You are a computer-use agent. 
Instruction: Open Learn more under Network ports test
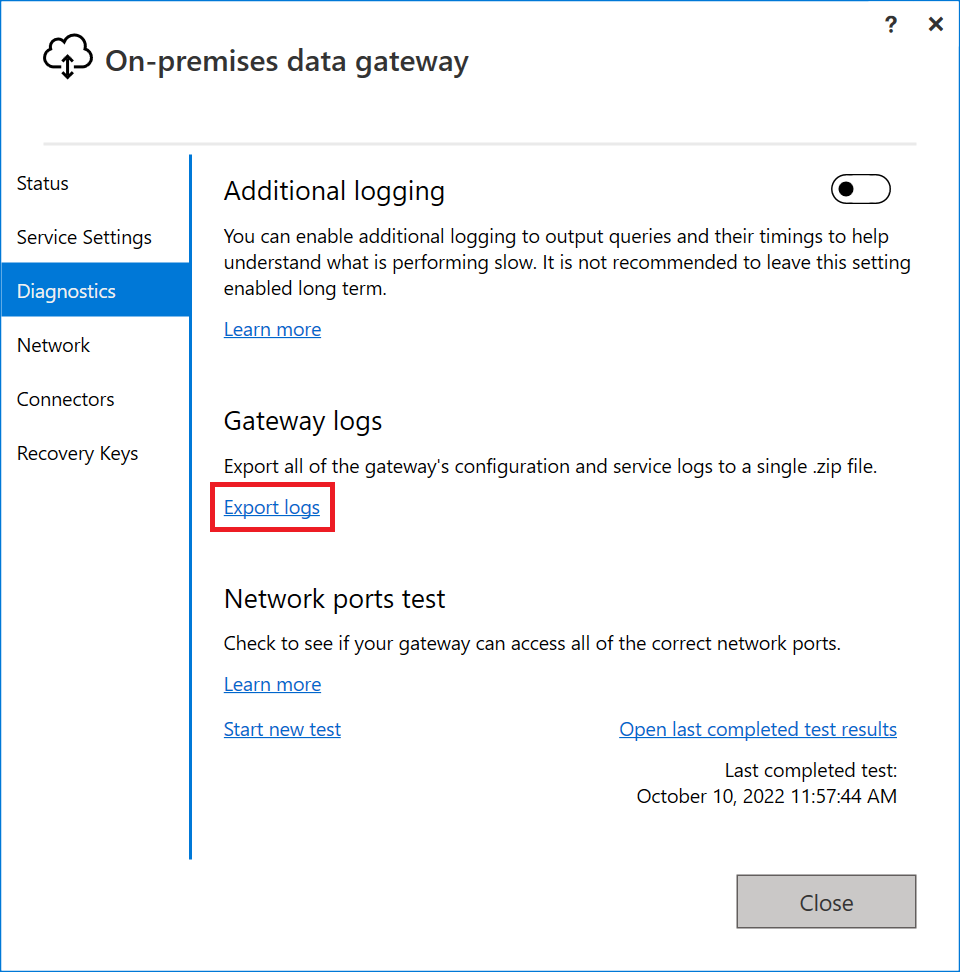pos(272,684)
